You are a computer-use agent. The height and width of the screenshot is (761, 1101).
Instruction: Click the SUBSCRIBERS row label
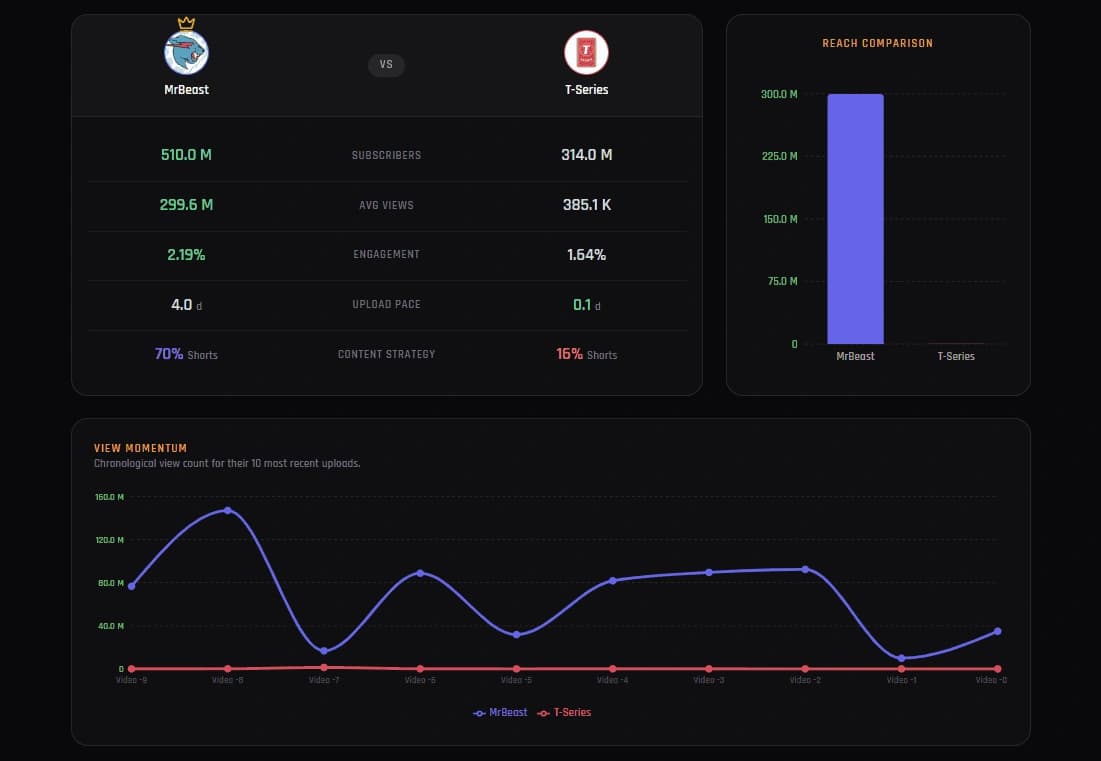pos(386,155)
